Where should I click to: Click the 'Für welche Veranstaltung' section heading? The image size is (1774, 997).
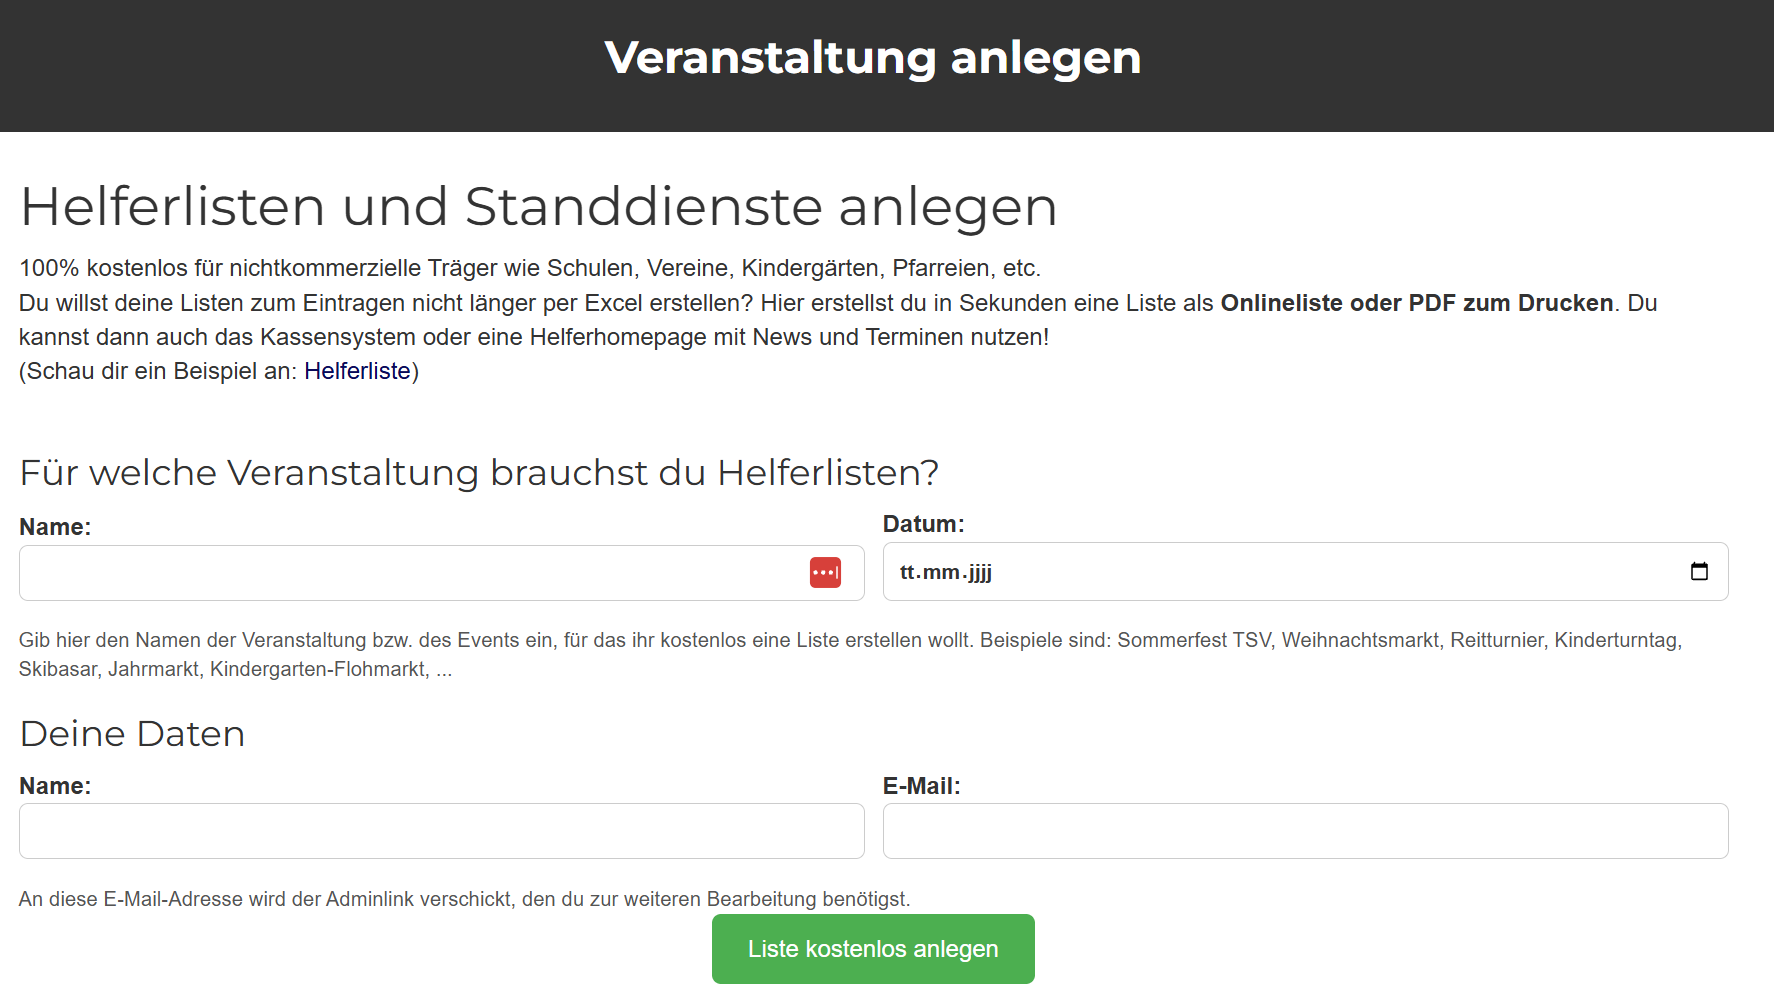pyautogui.click(x=479, y=473)
